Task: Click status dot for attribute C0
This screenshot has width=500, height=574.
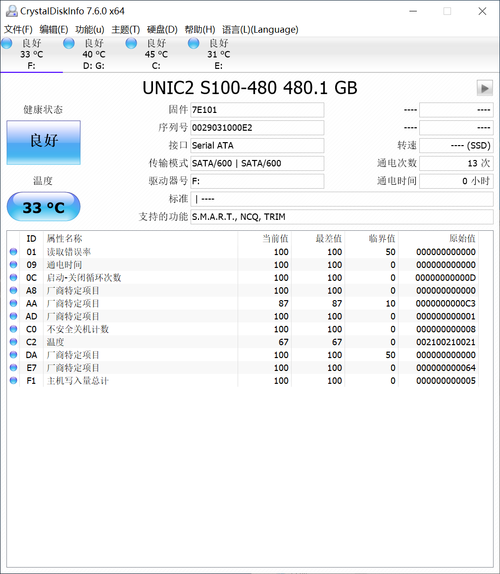Action: click(x=14, y=329)
